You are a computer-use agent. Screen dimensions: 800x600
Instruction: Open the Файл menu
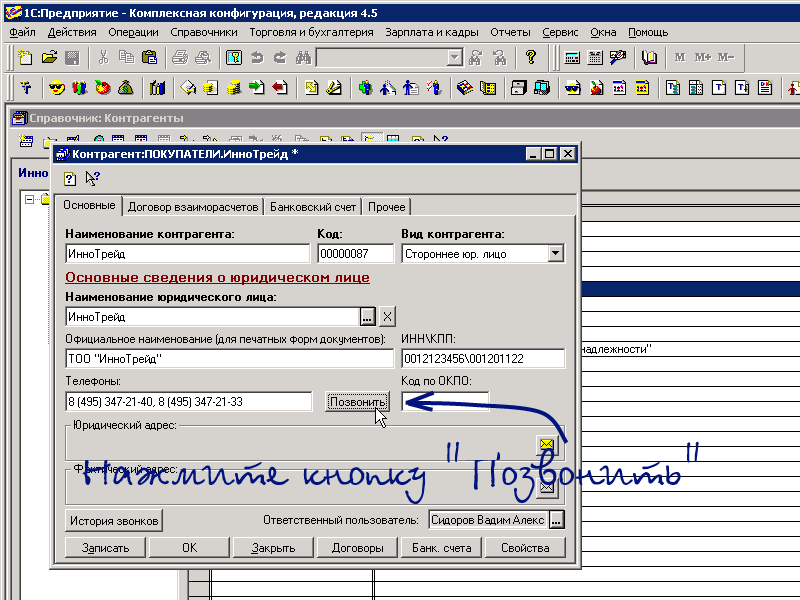(x=22, y=32)
